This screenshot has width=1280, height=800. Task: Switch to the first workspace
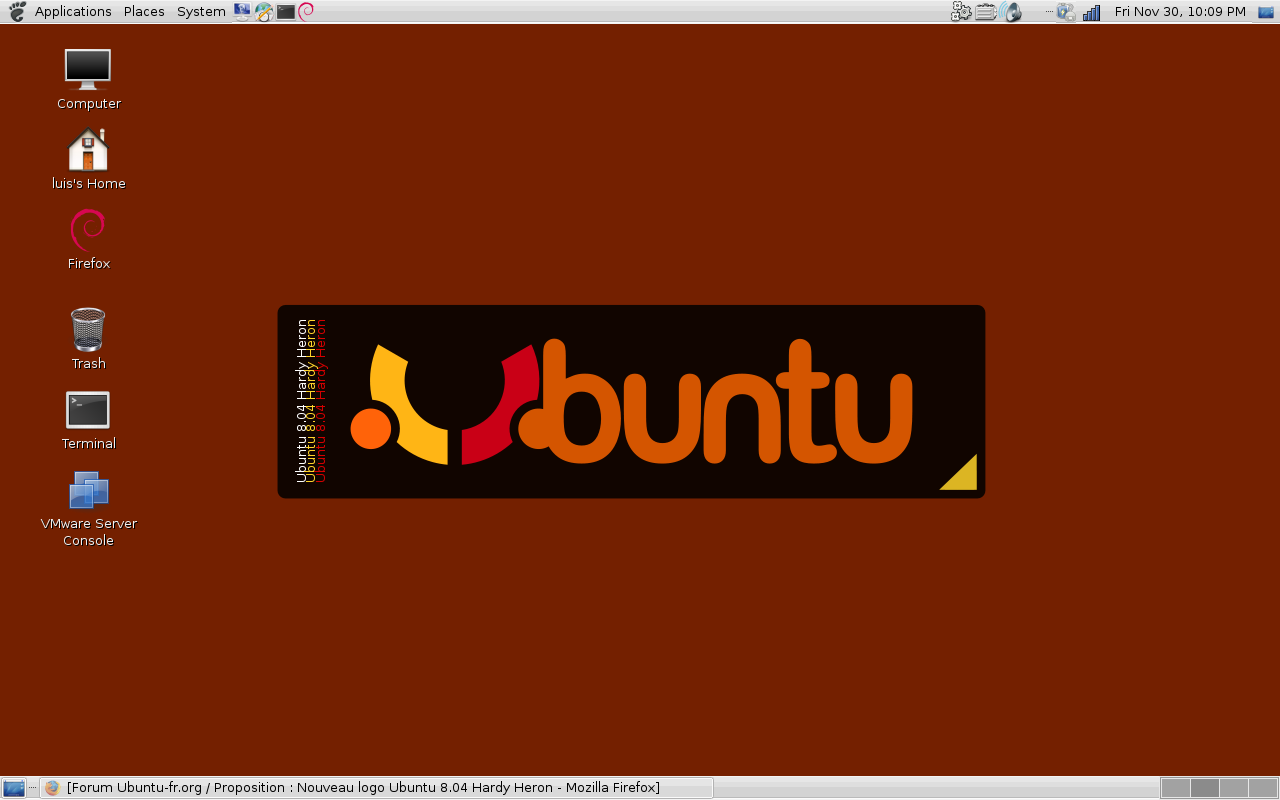1175,788
